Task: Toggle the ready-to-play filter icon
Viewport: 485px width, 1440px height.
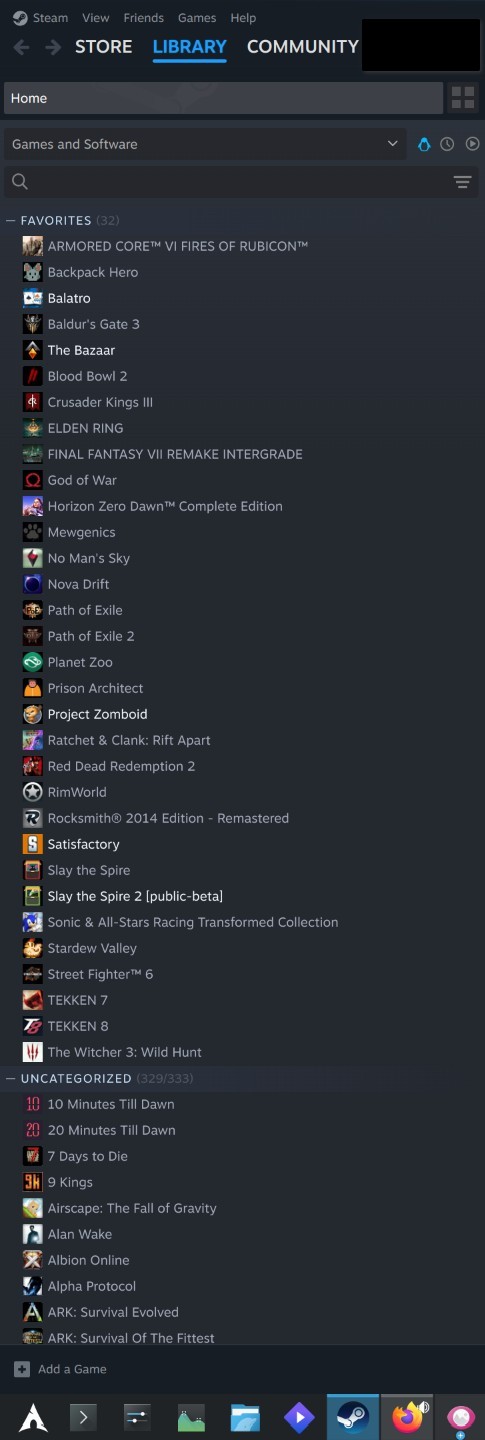Action: (472, 144)
